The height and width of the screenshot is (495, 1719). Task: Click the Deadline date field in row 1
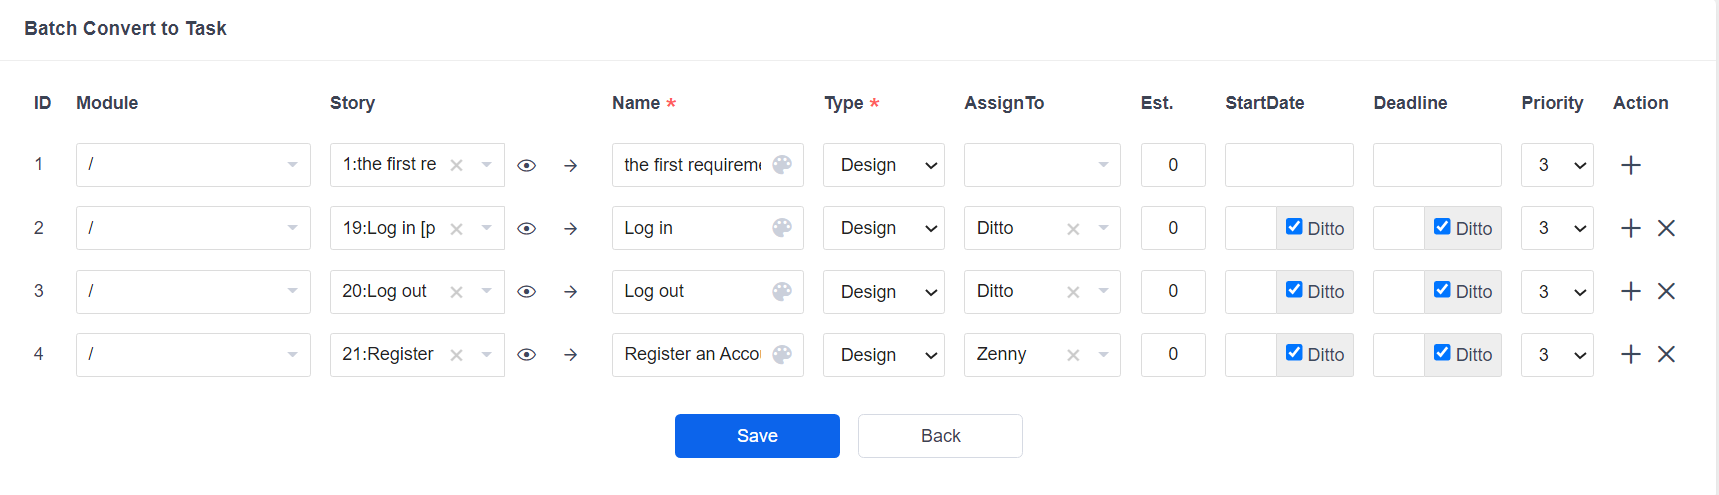tap(1437, 165)
